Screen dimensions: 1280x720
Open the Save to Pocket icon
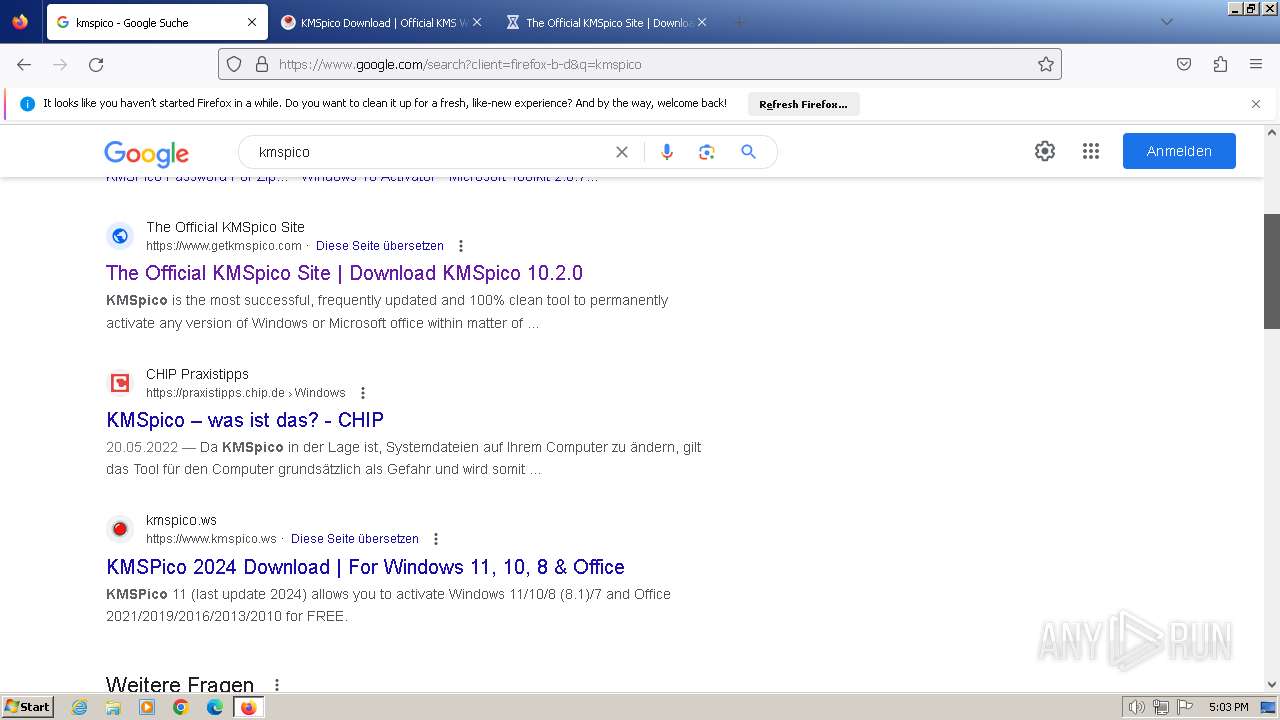click(x=1184, y=64)
